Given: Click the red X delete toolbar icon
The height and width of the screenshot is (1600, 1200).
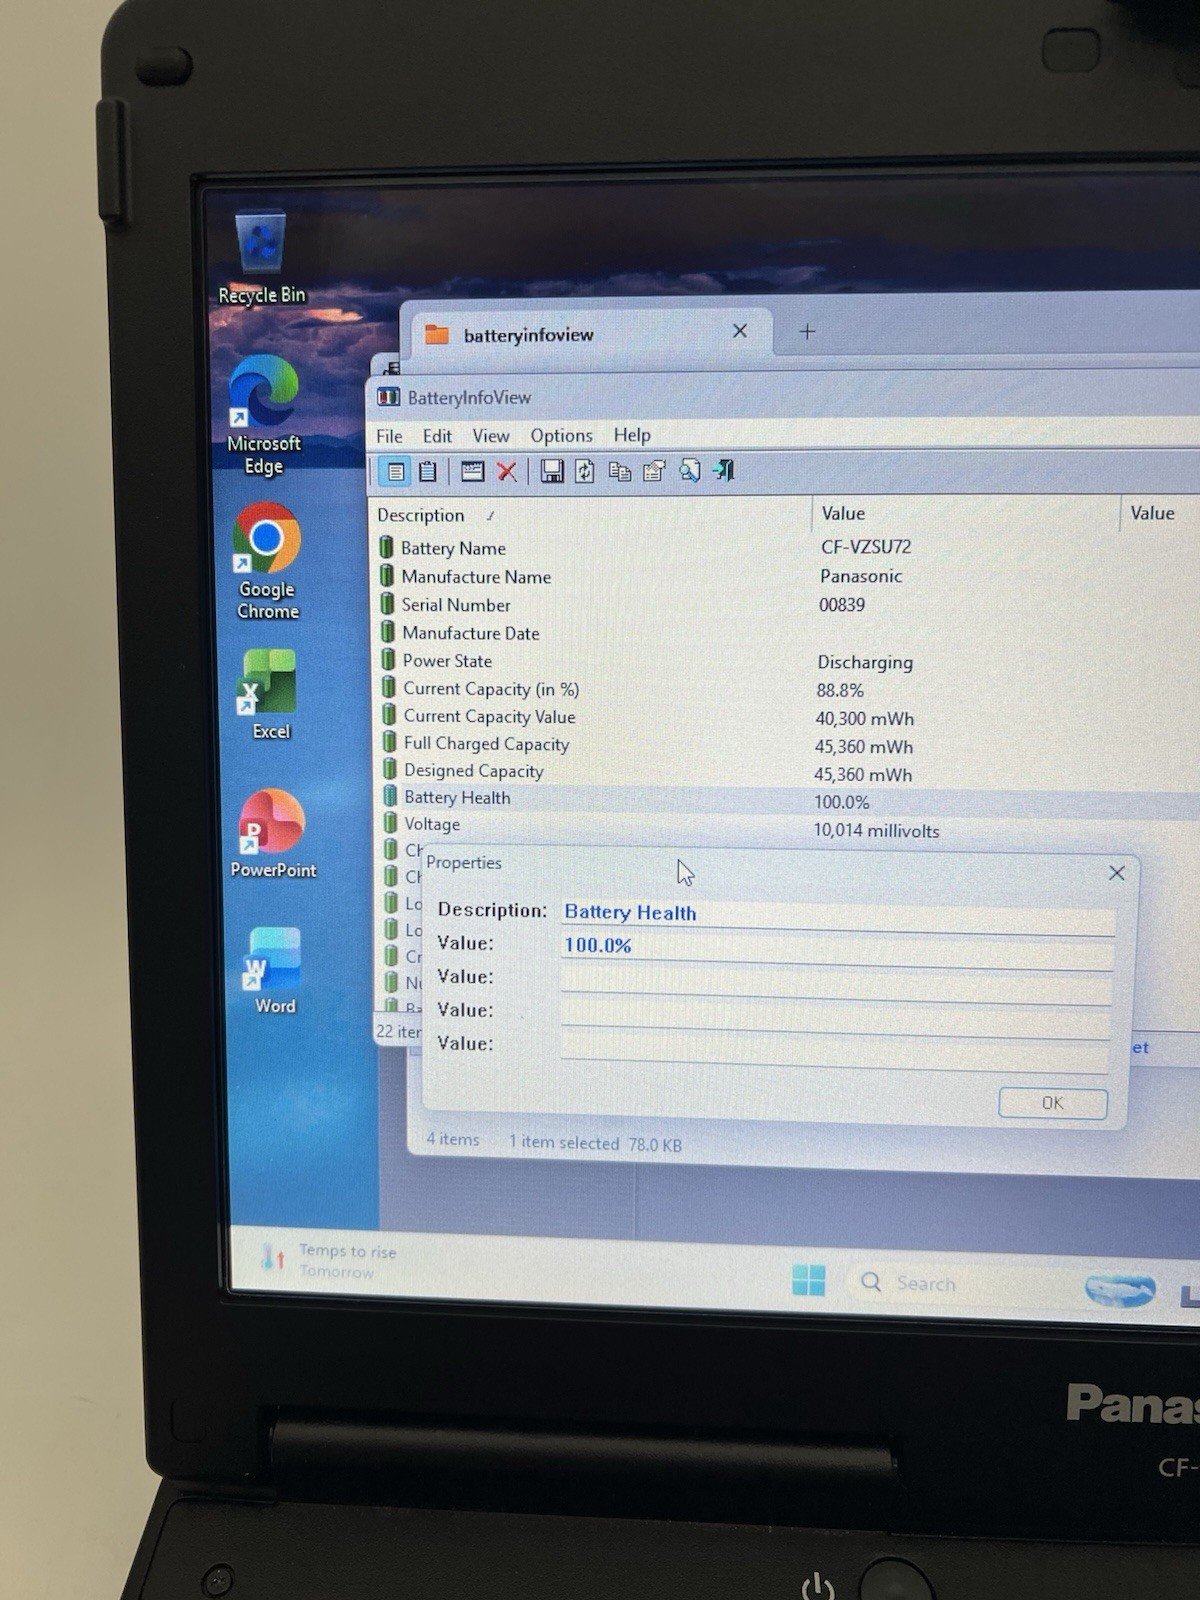Looking at the screenshot, I should pyautogui.click(x=507, y=471).
